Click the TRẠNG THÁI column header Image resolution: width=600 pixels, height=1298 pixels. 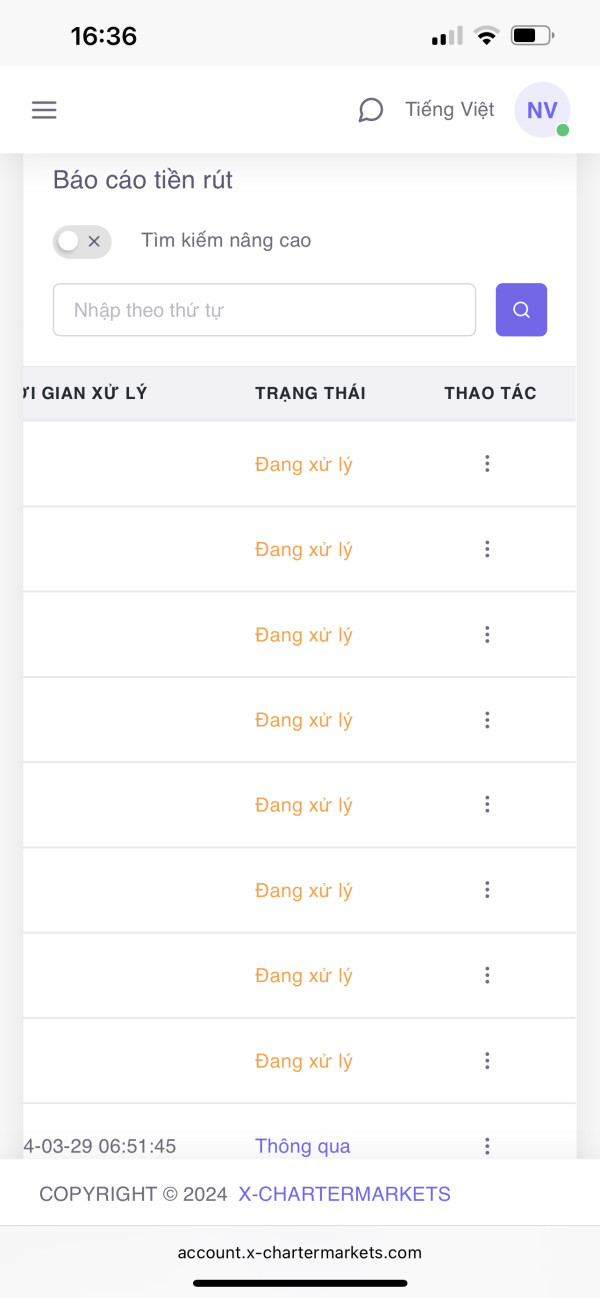point(310,393)
